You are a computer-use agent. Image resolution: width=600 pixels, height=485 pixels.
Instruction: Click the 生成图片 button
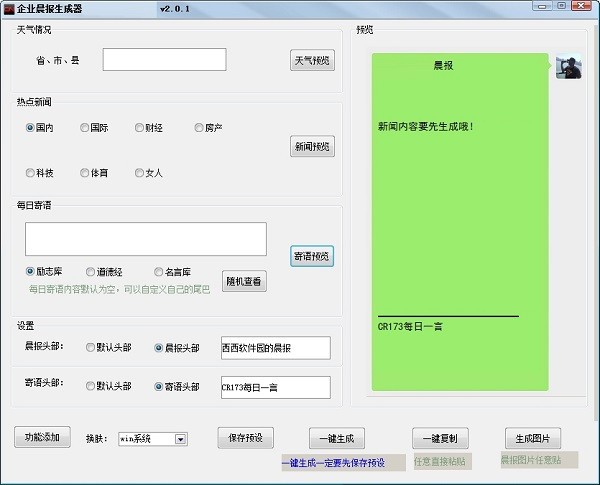[532, 438]
